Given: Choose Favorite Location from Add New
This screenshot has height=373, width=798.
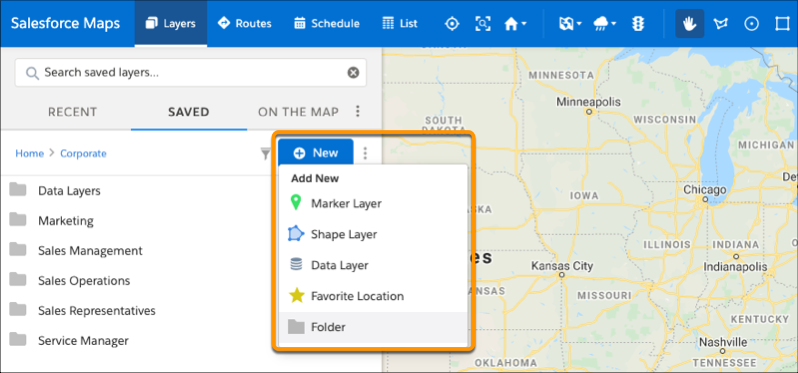Looking at the screenshot, I should tap(373, 296).
